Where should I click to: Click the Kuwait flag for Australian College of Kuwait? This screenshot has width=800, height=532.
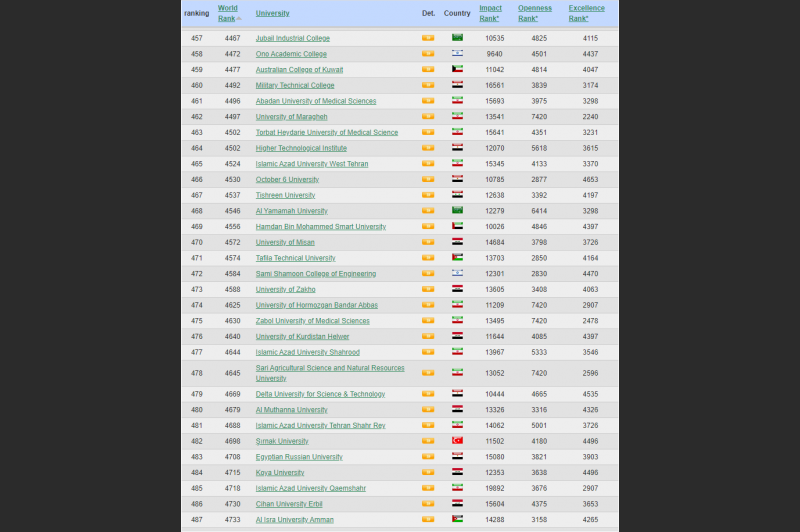[457, 70]
